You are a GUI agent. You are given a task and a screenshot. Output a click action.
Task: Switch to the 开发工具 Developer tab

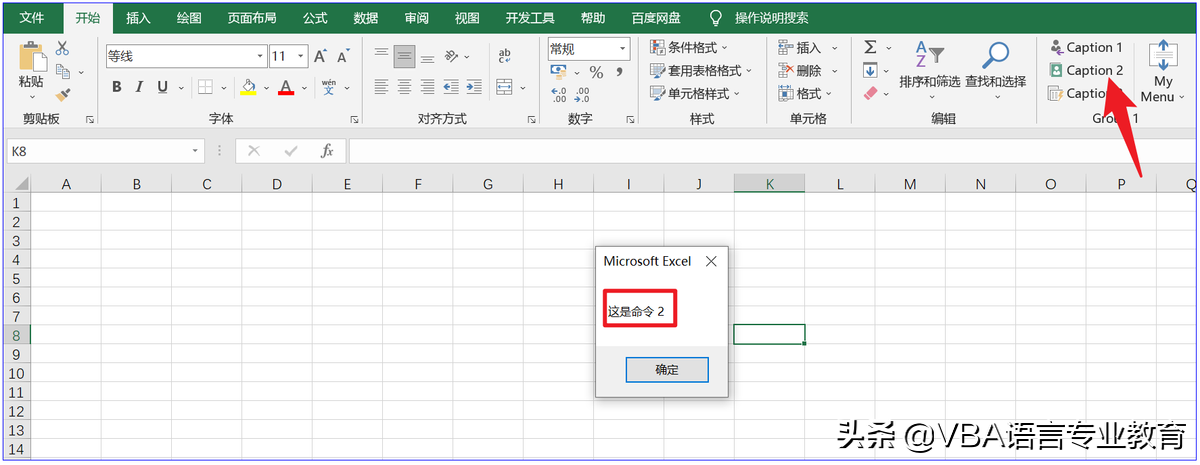coord(530,18)
